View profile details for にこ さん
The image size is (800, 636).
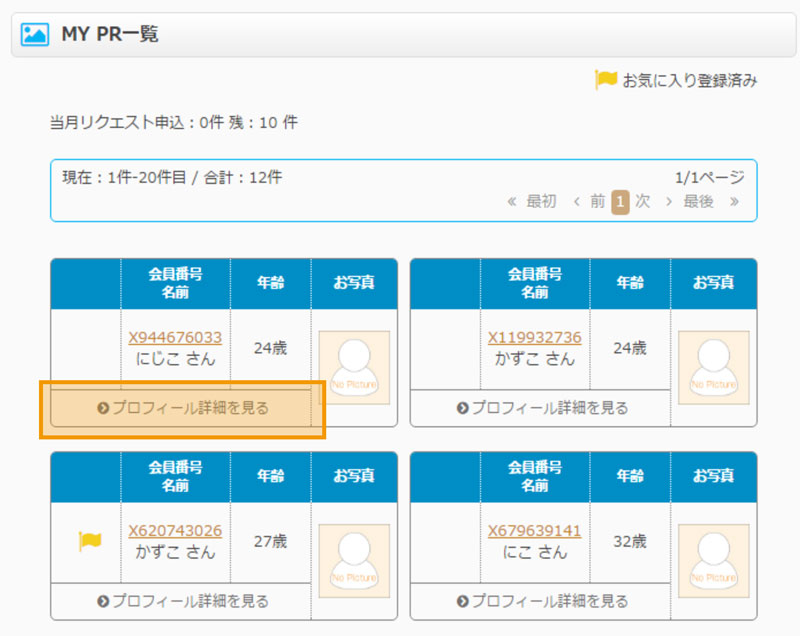click(x=541, y=601)
